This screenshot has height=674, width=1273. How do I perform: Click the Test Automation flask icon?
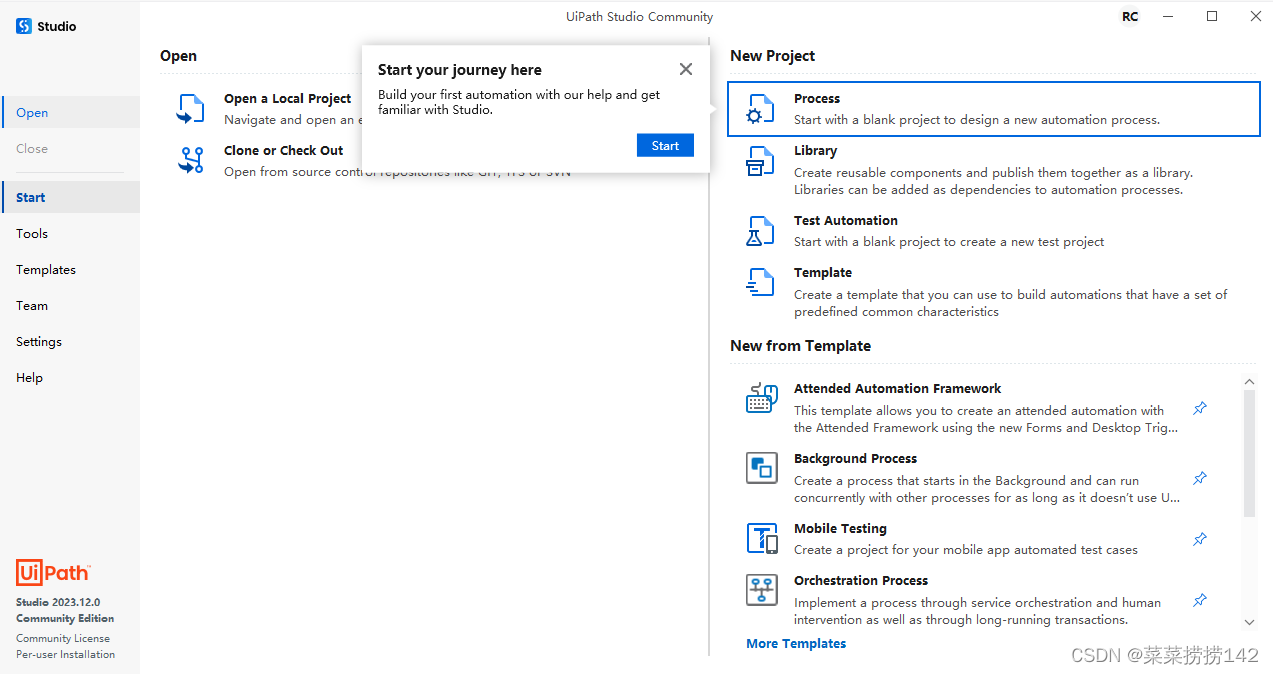(x=760, y=231)
